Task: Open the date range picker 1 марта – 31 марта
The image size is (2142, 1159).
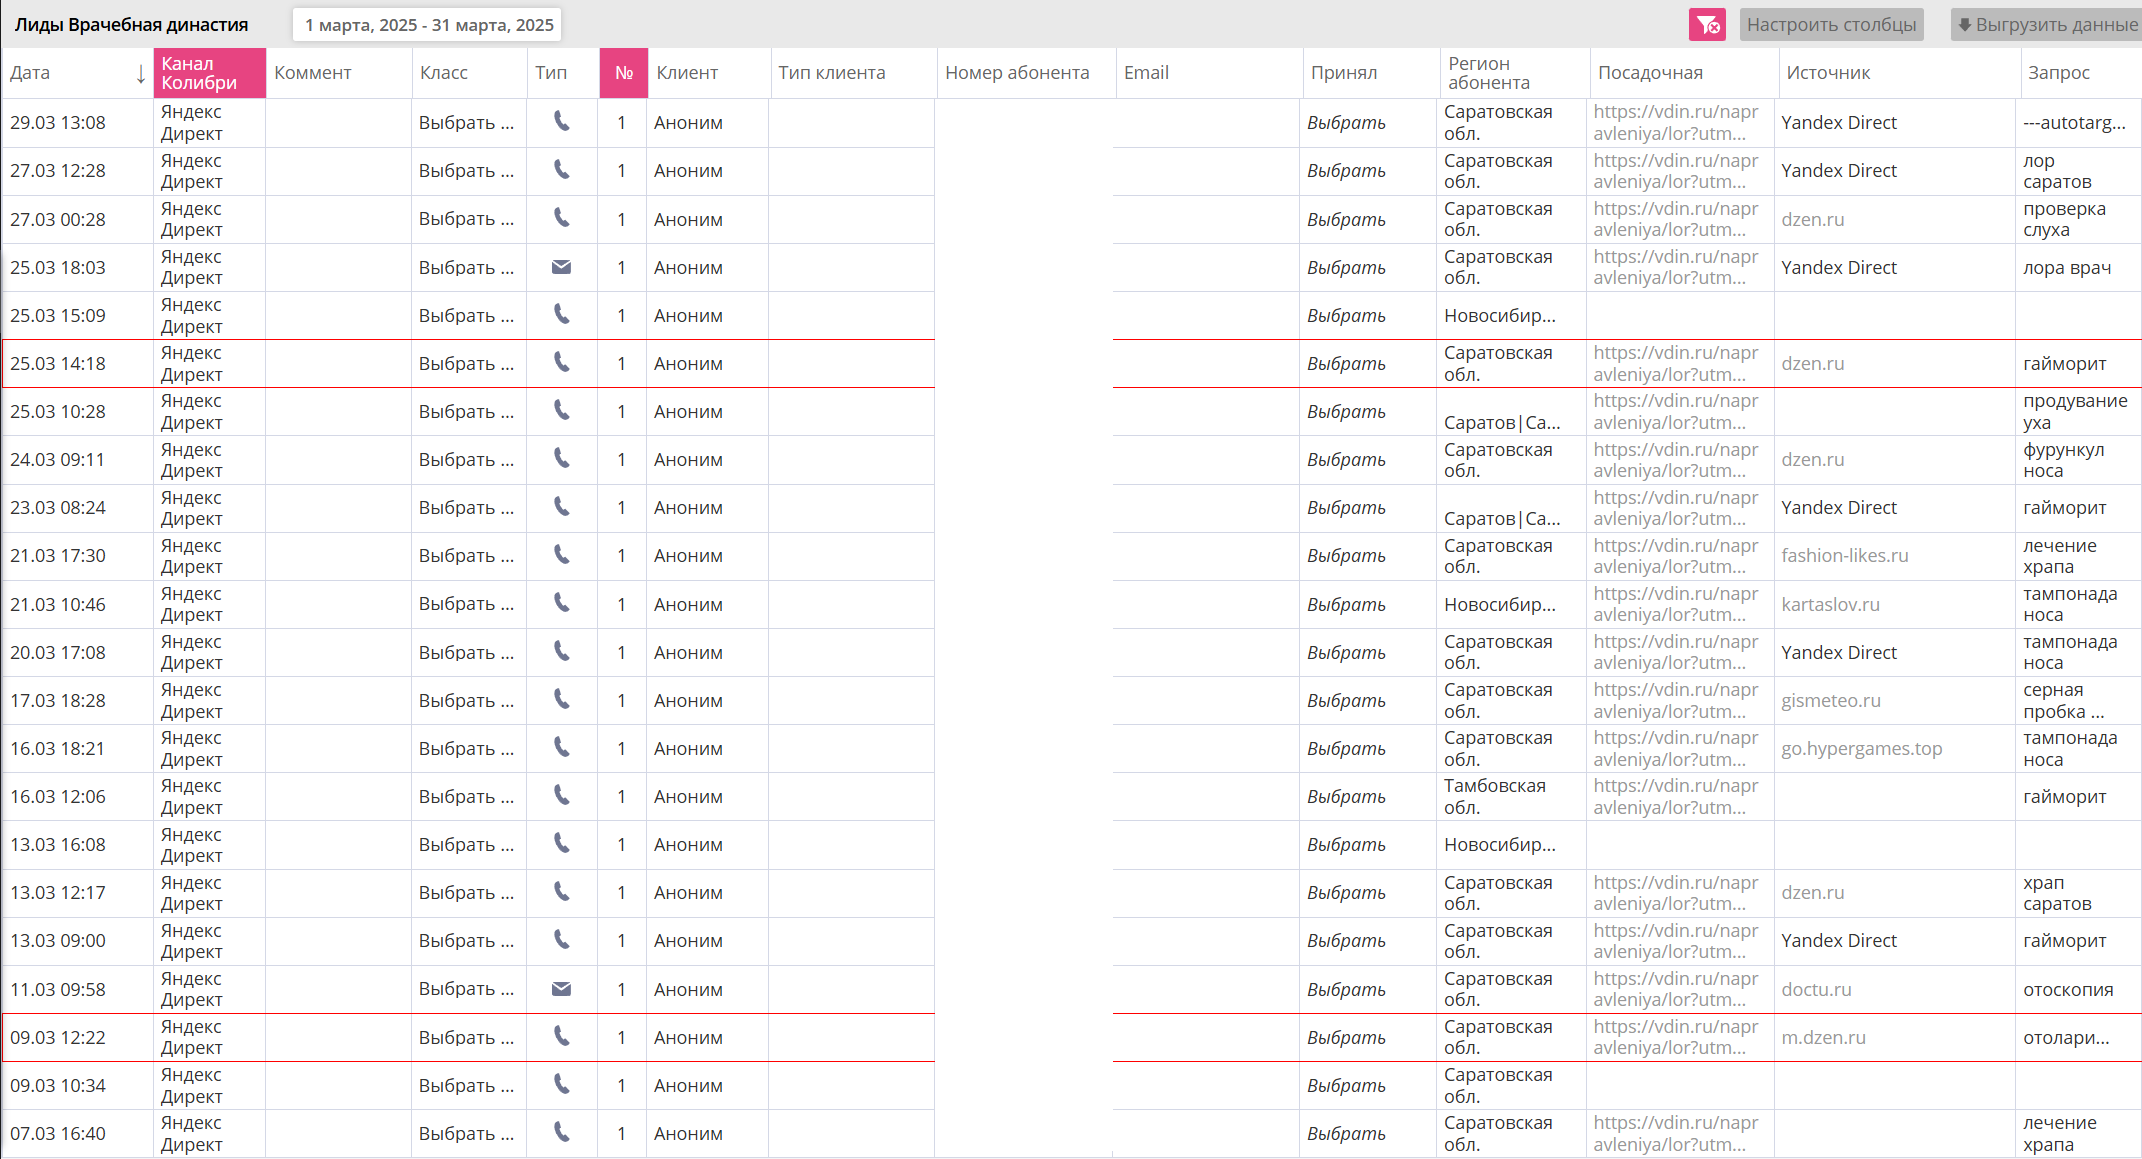Action: [428, 25]
